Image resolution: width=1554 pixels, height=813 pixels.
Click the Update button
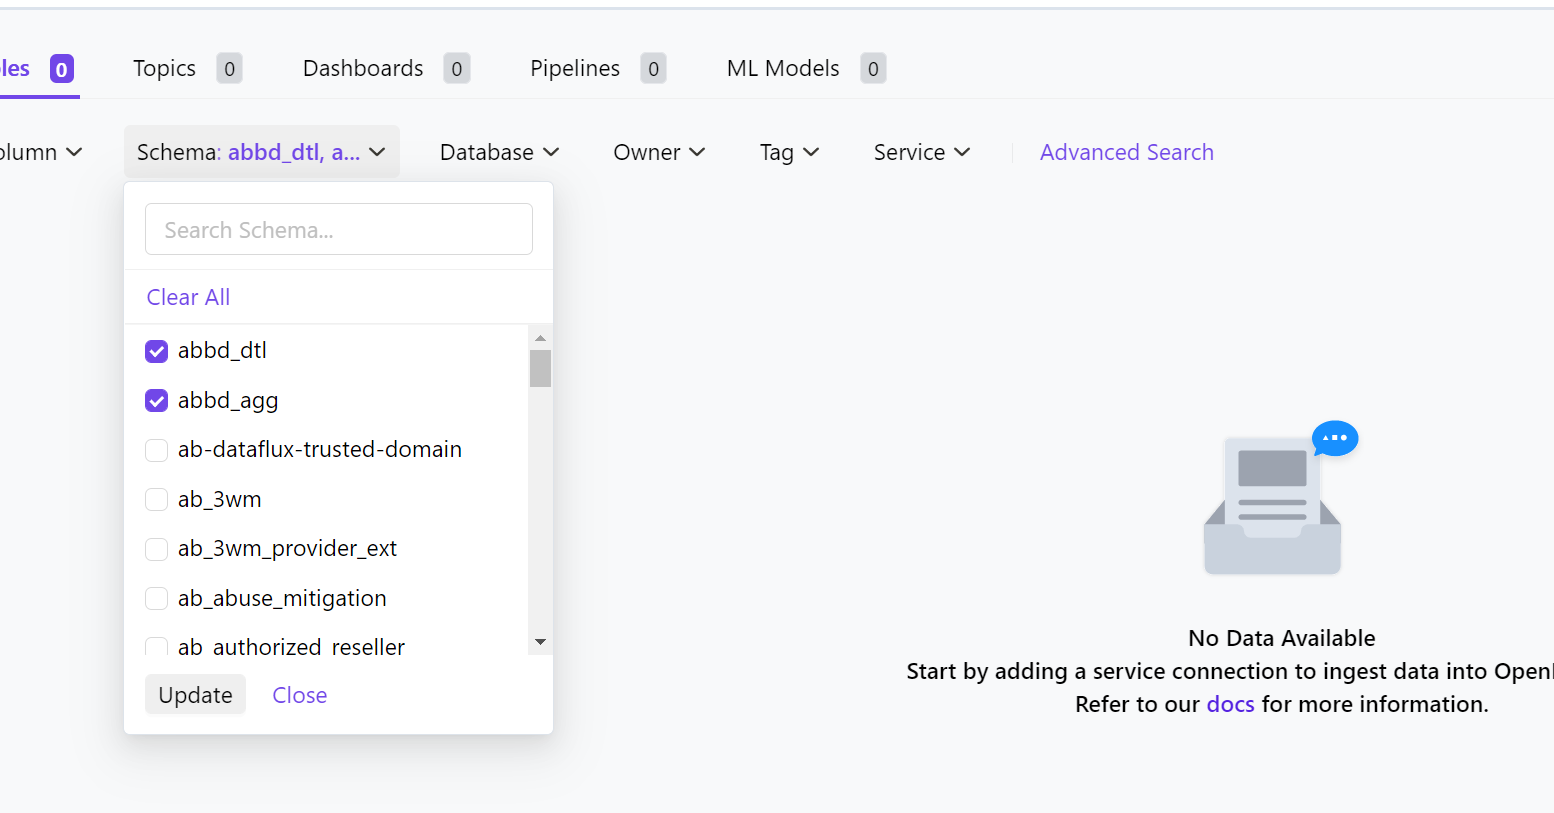pyautogui.click(x=195, y=695)
